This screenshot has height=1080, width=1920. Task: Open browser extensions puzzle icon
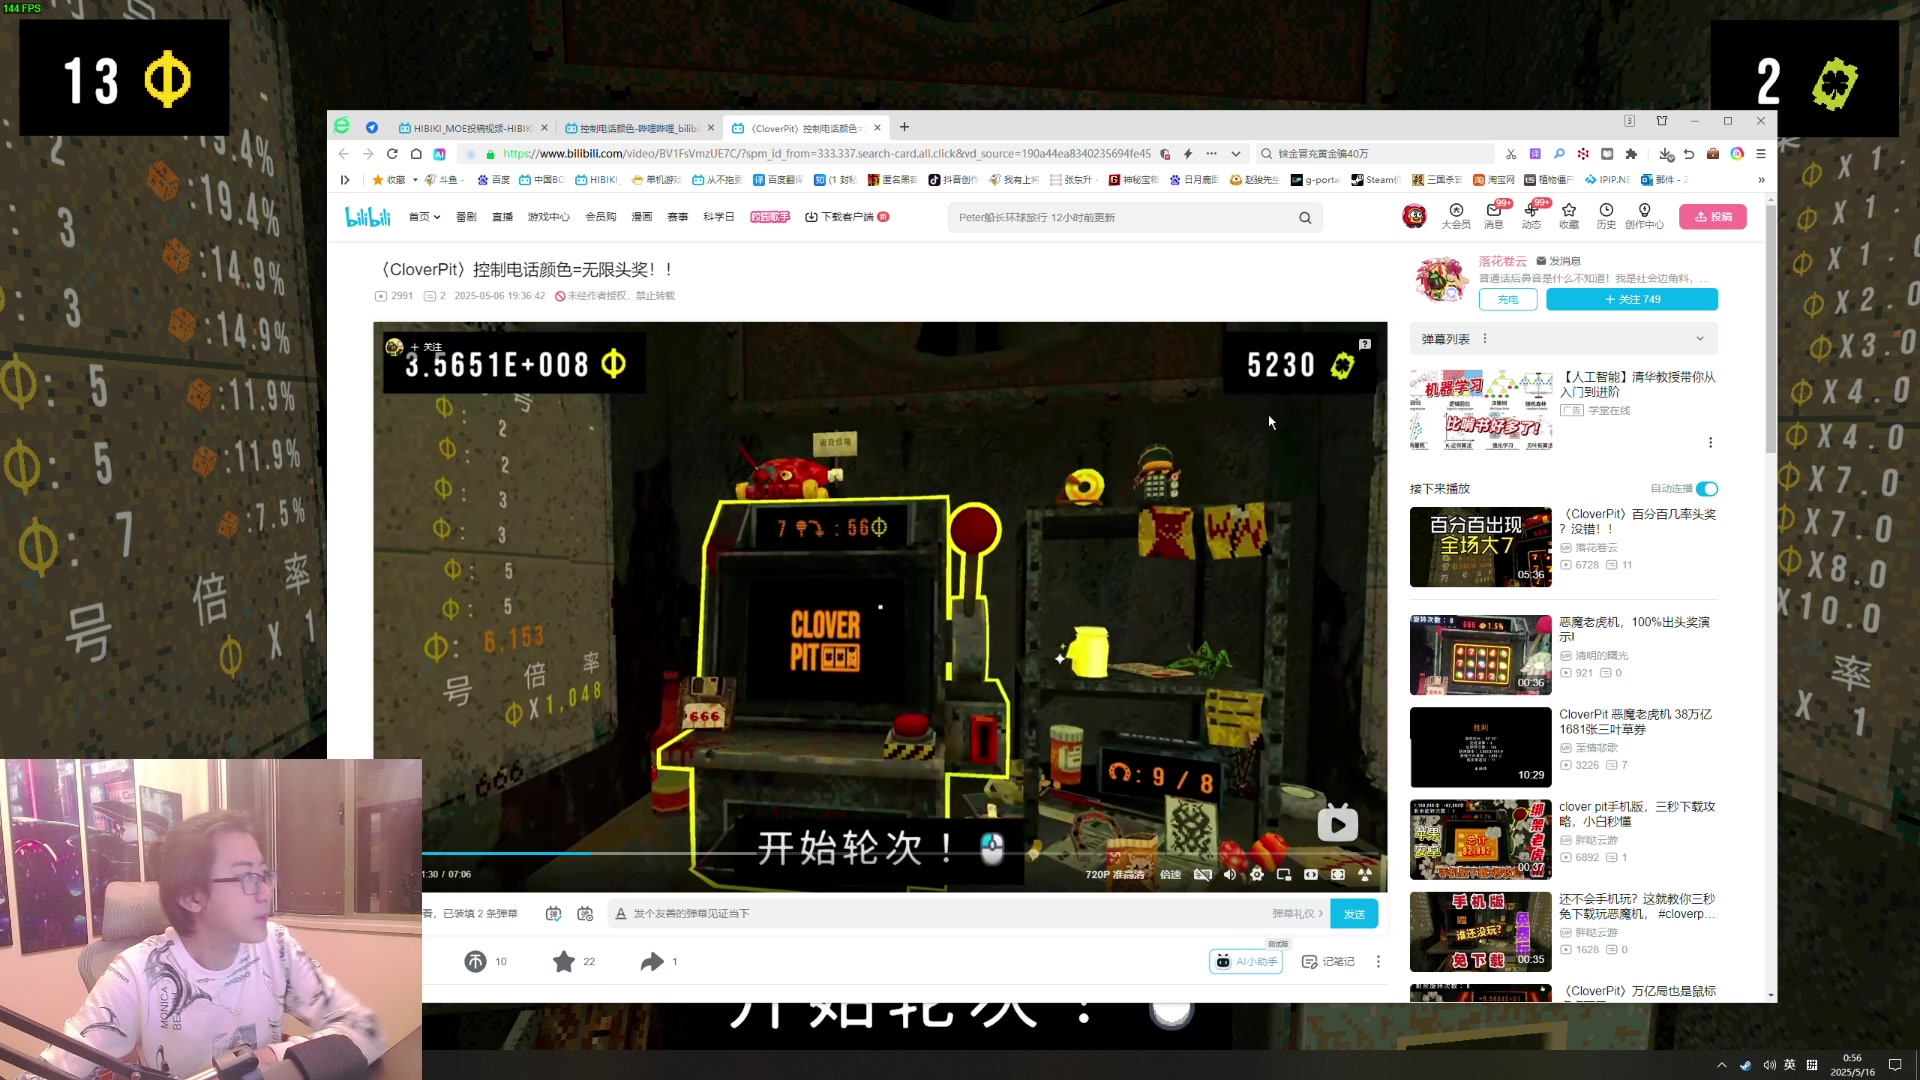pos(1631,154)
